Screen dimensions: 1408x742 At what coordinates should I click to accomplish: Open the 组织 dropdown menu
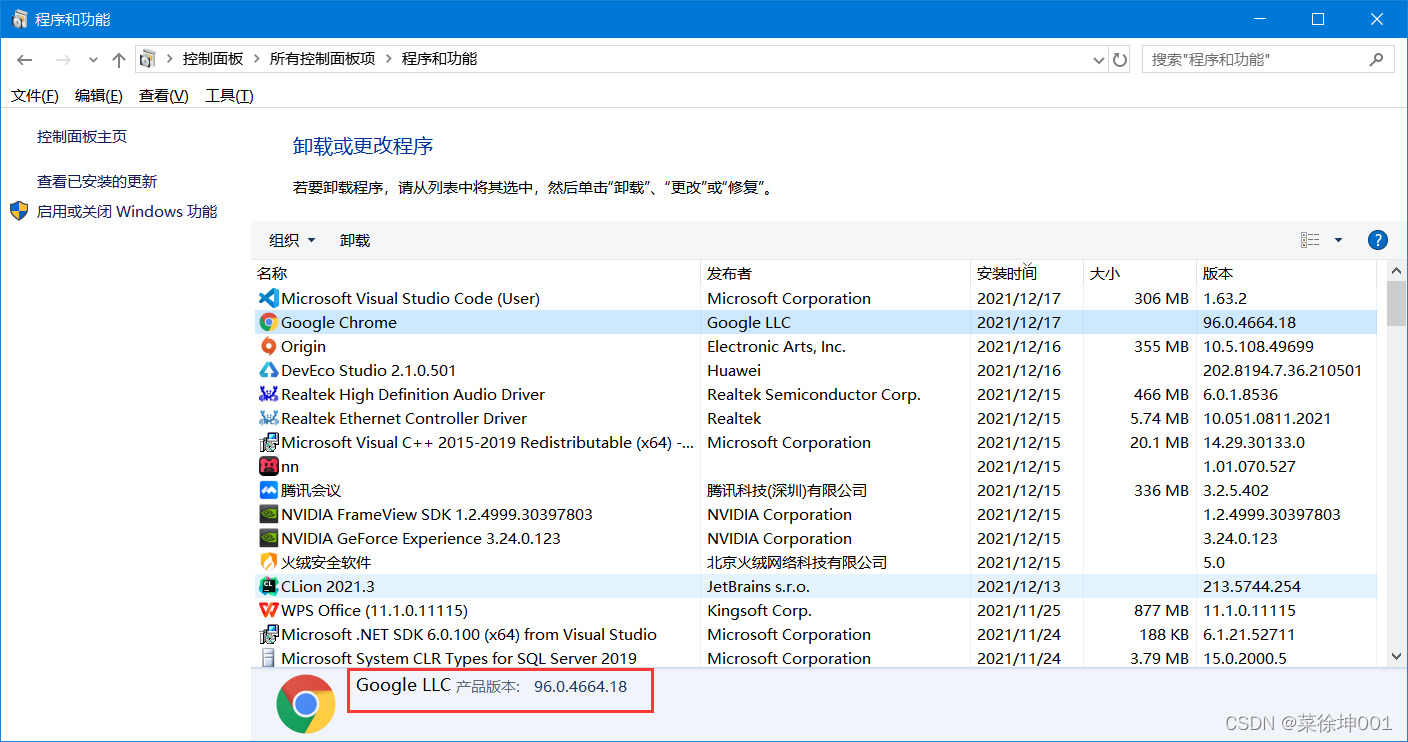tap(292, 240)
